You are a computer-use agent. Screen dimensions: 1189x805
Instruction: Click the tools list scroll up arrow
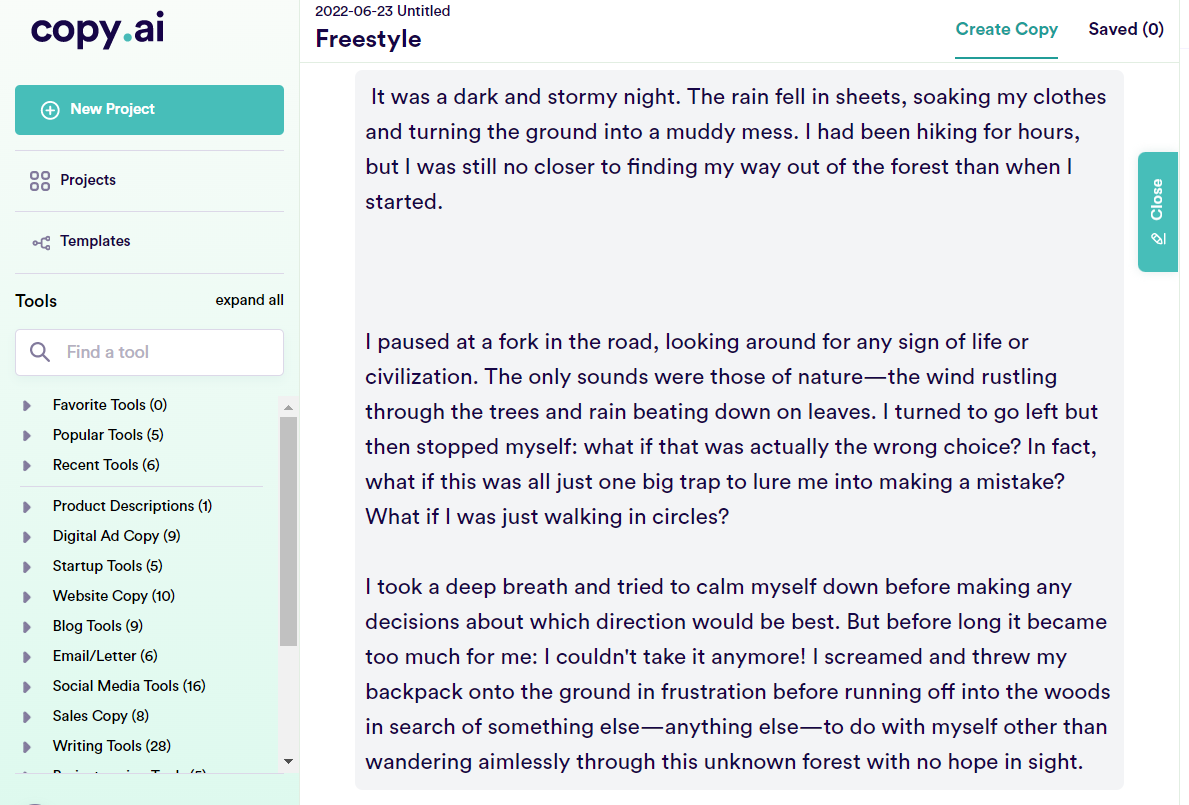pyautogui.click(x=288, y=408)
